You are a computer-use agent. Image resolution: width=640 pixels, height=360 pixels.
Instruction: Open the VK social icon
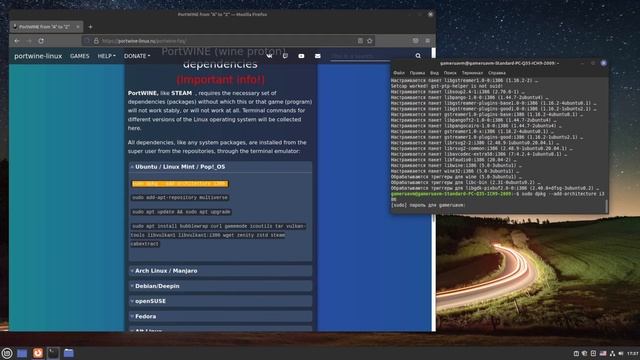click(x=269, y=56)
